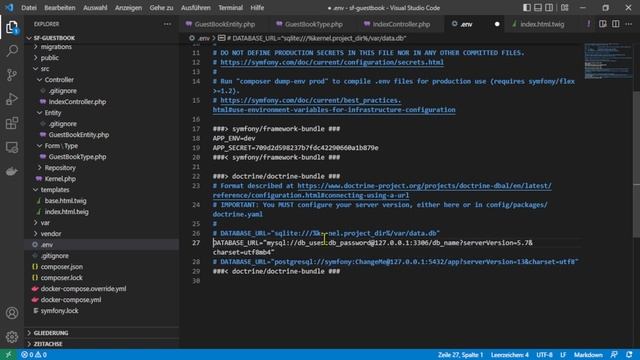Click the remote window indicator in status bar
This screenshot has width=640, height=360.
pos(8,355)
